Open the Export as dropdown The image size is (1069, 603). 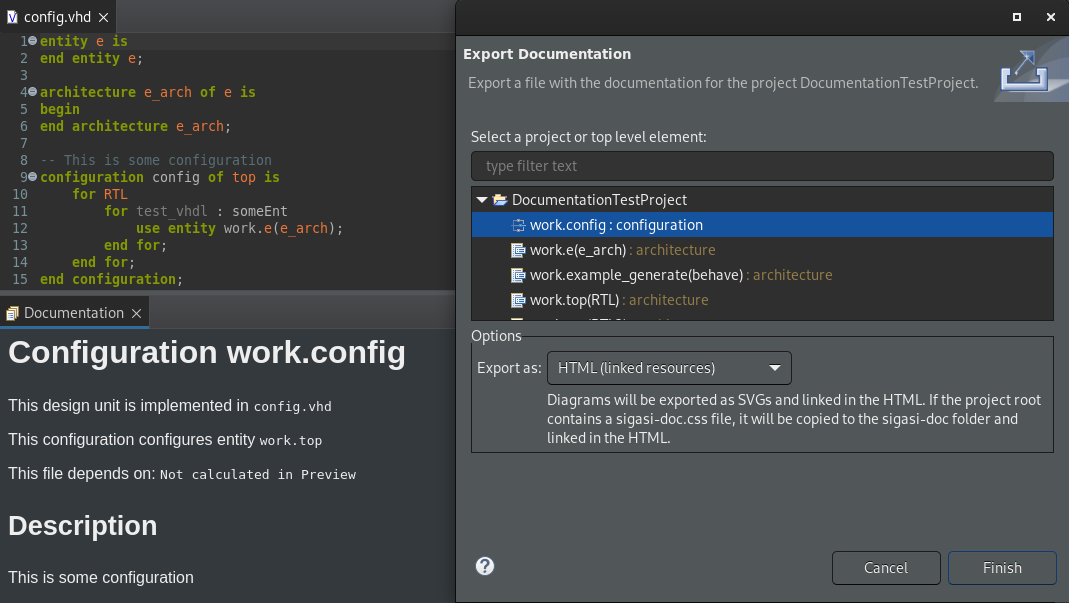pyautogui.click(x=669, y=368)
